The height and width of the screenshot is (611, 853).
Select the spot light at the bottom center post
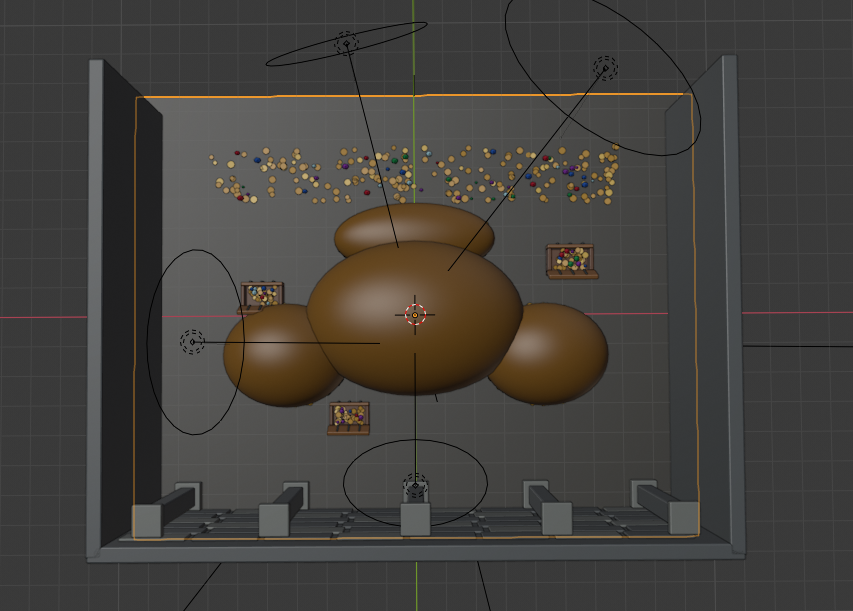coord(416,485)
